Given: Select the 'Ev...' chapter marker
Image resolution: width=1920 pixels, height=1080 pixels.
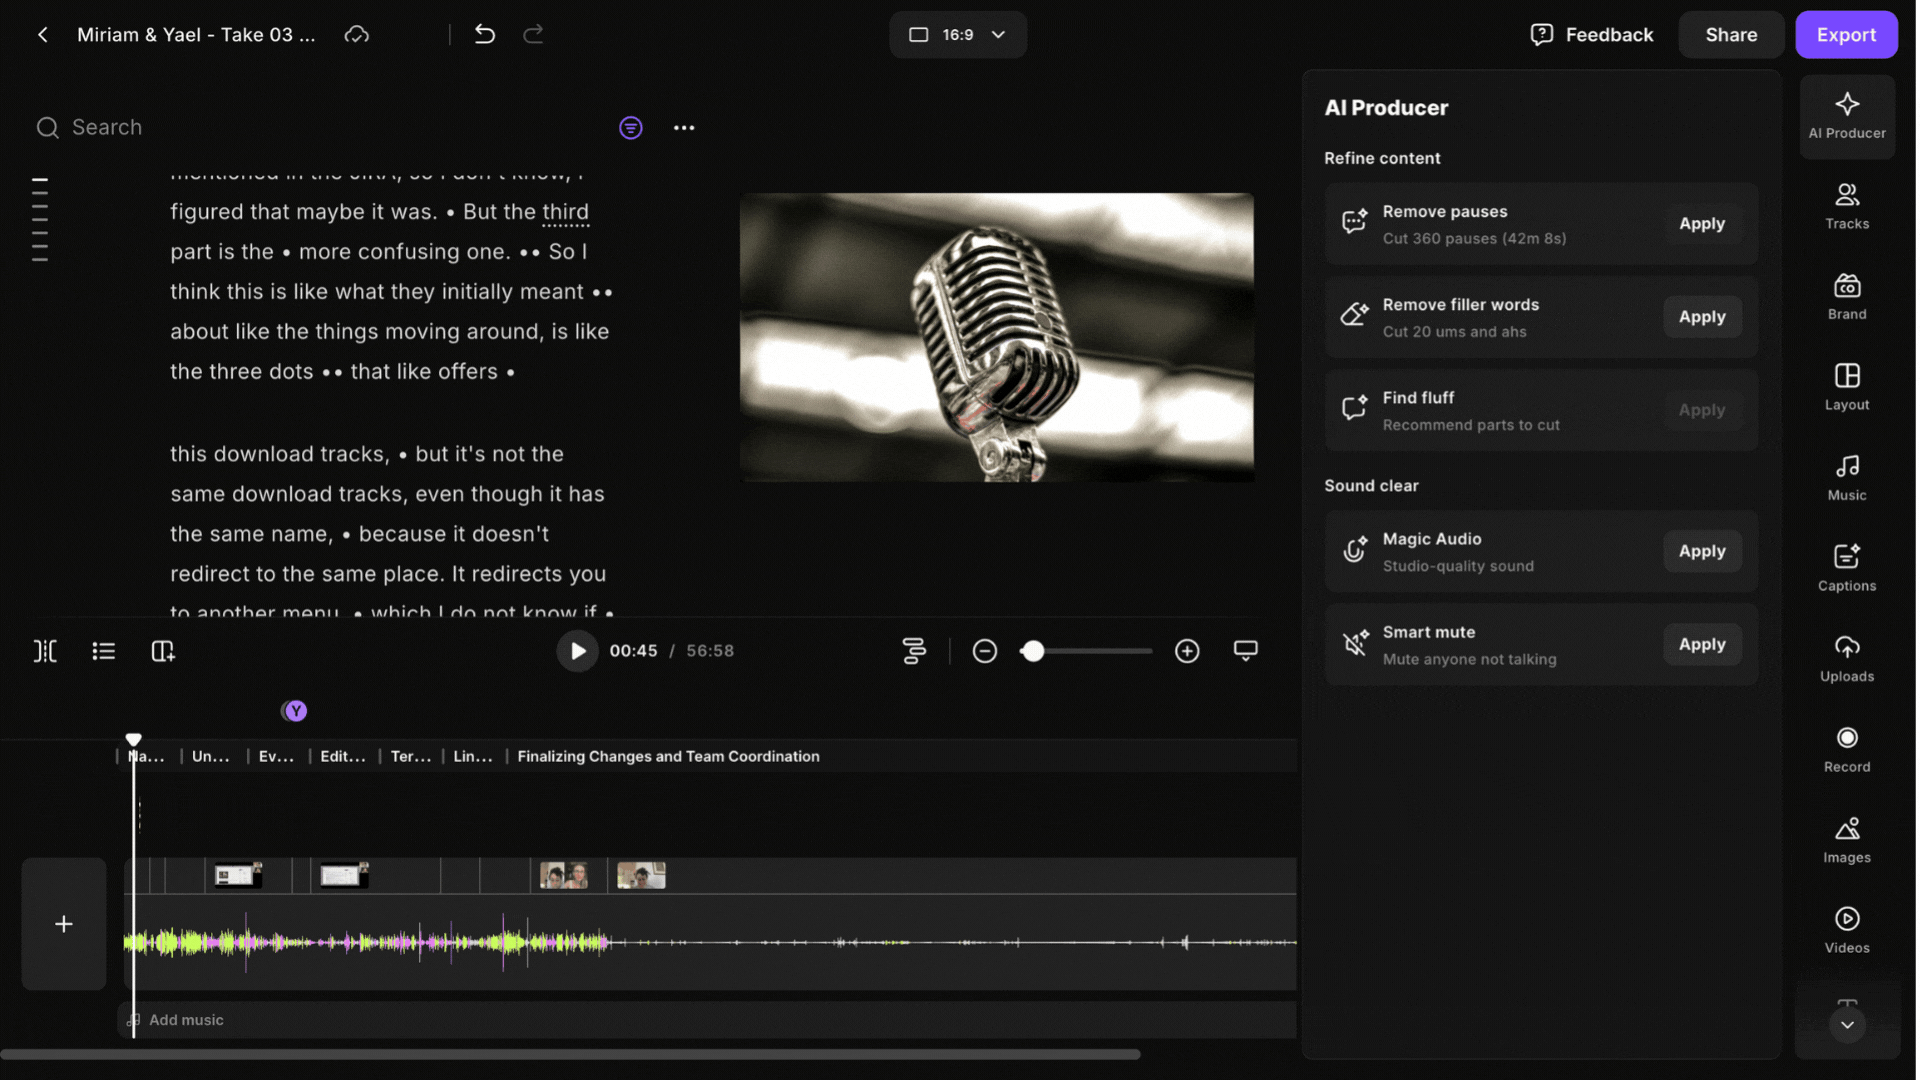Looking at the screenshot, I should point(276,757).
